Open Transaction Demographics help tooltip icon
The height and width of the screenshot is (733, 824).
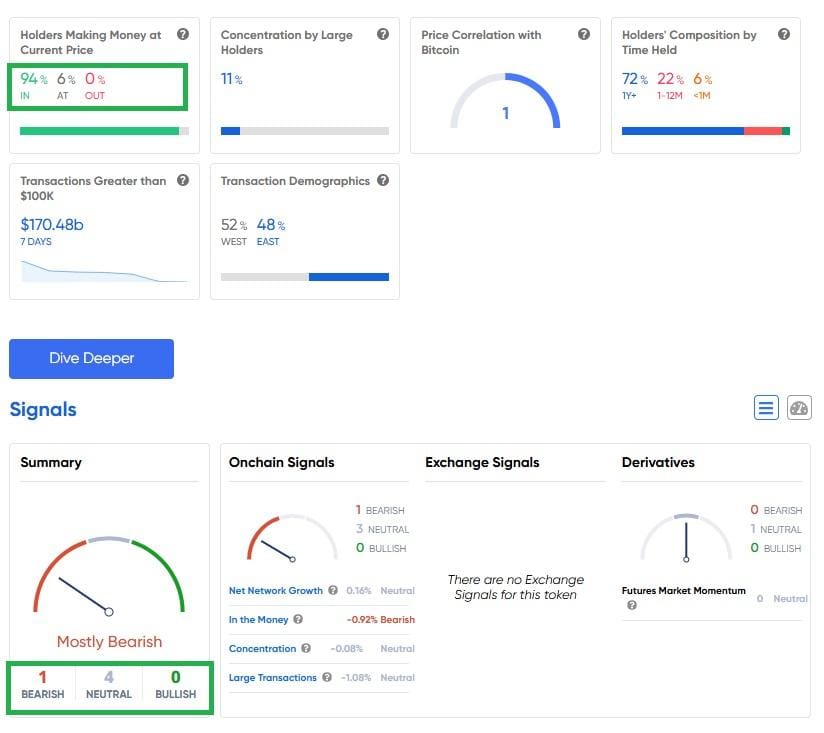383,181
